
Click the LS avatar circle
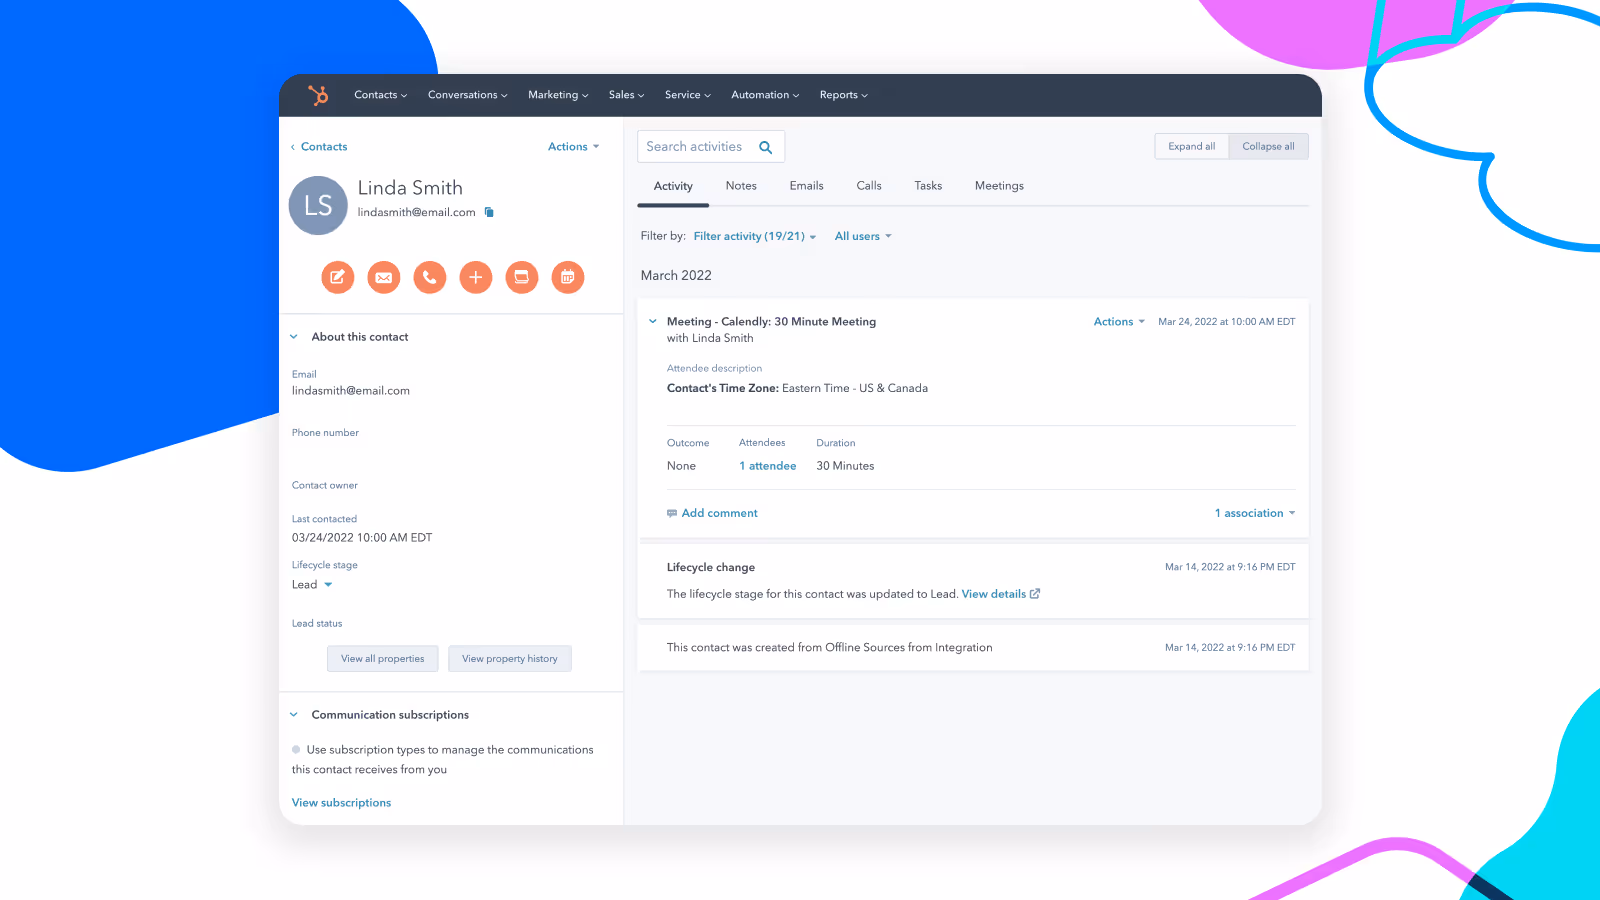[318, 205]
